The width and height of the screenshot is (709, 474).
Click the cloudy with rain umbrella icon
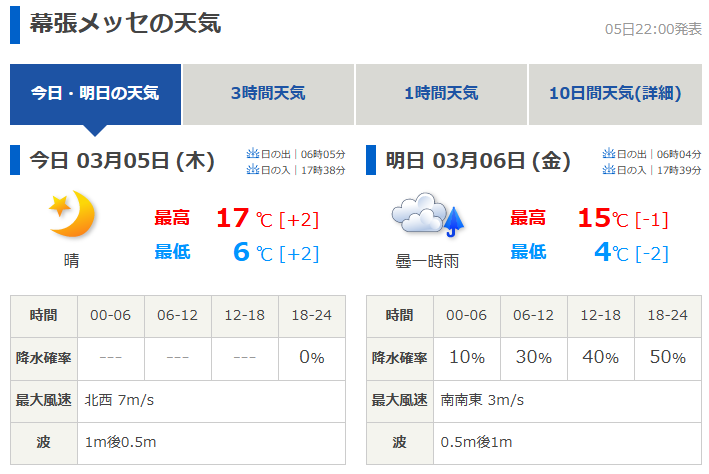pos(428,216)
